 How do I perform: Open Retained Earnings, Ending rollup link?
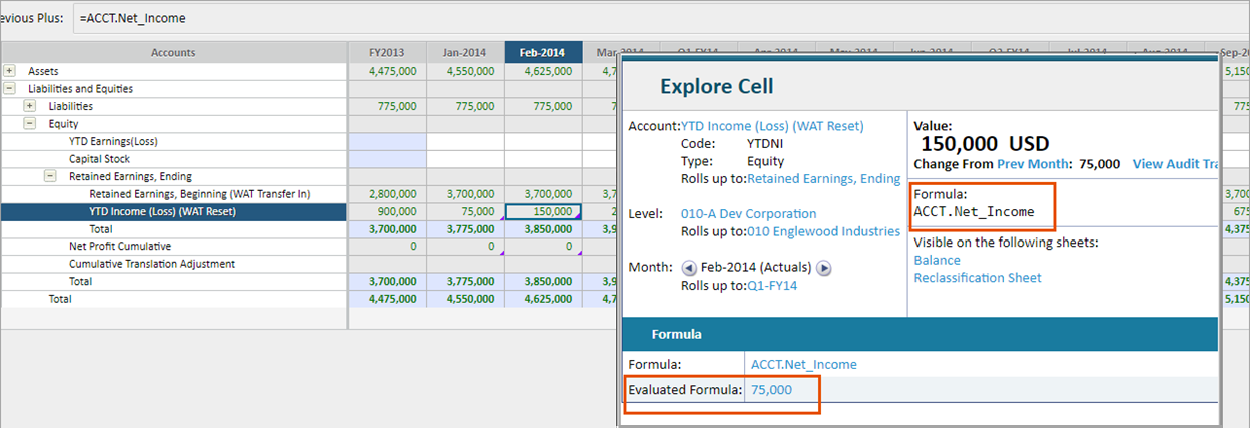point(824,179)
